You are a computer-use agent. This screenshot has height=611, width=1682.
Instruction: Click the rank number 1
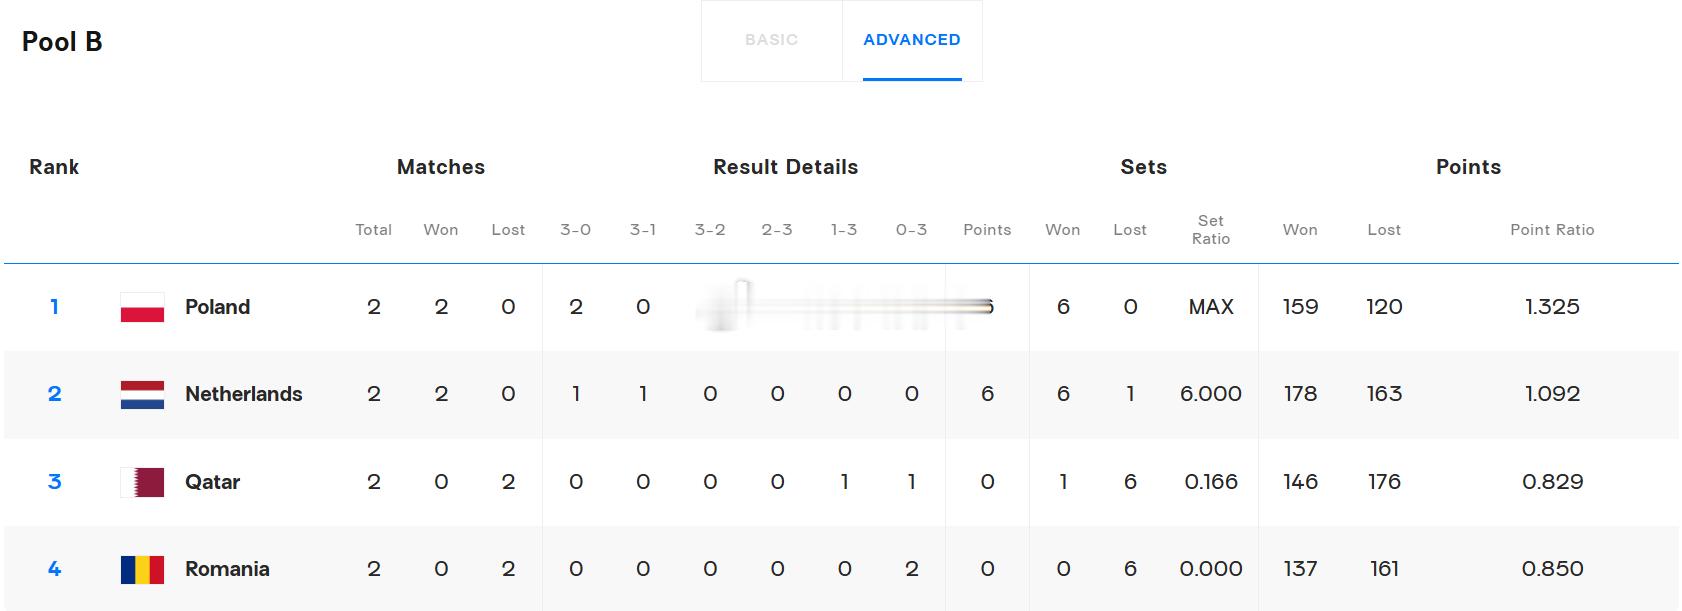coord(54,307)
